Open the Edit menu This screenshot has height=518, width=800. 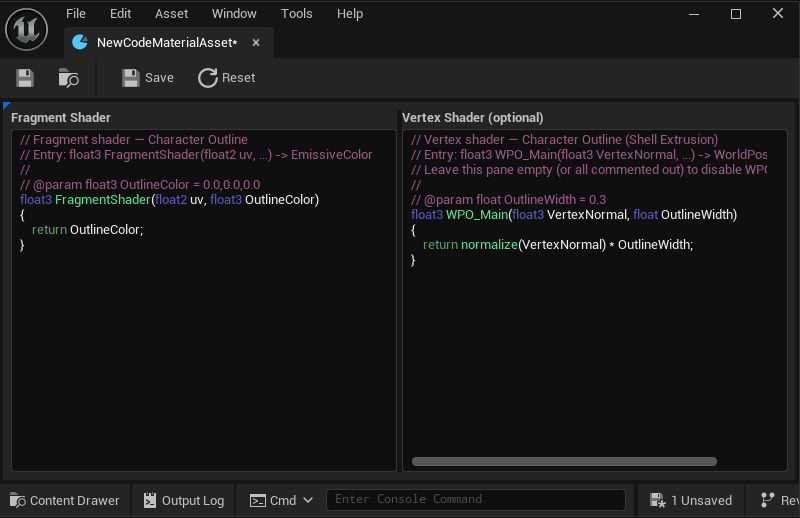pyautogui.click(x=120, y=14)
